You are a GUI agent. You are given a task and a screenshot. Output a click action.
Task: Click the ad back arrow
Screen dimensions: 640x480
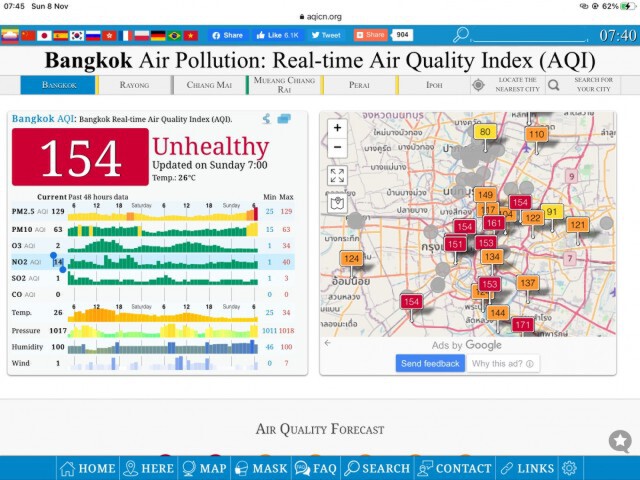click(x=327, y=343)
